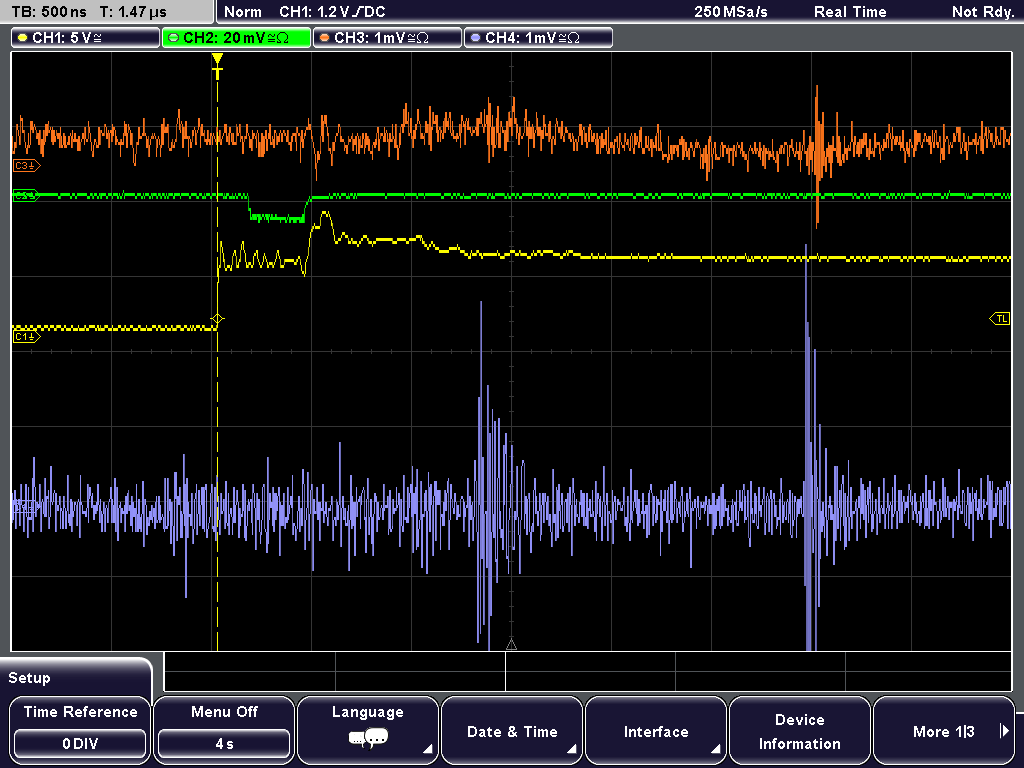Image resolution: width=1024 pixels, height=768 pixels.
Task: Open the Interface submenu
Action: [656, 730]
